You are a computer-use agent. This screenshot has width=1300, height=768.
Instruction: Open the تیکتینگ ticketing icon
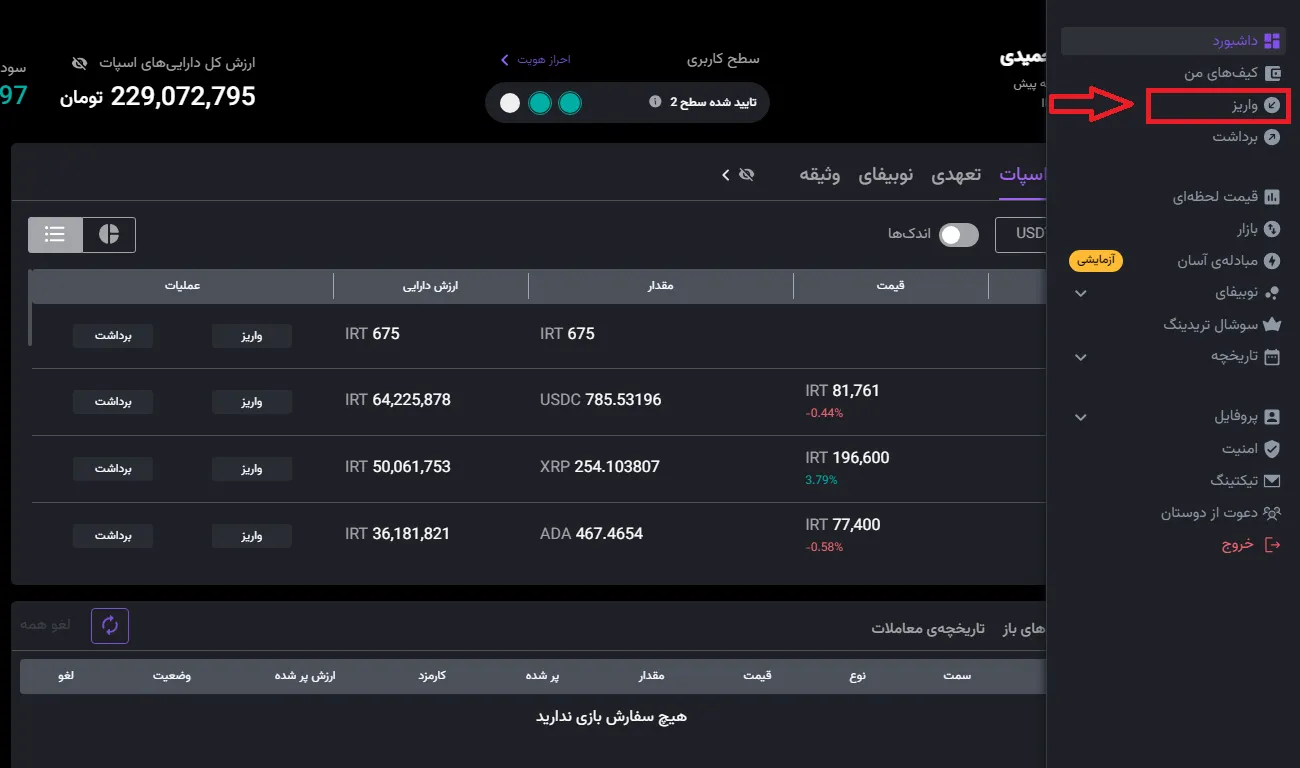(1272, 480)
